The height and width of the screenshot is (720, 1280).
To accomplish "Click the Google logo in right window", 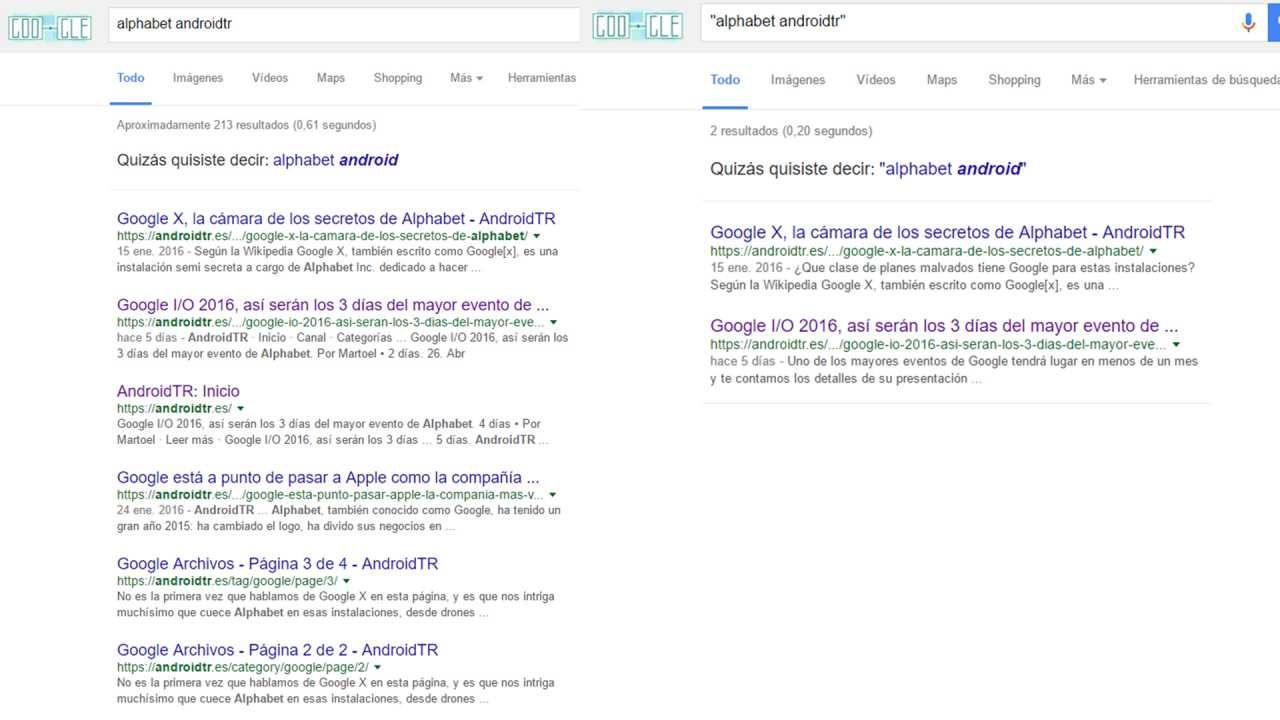I will tap(638, 26).
